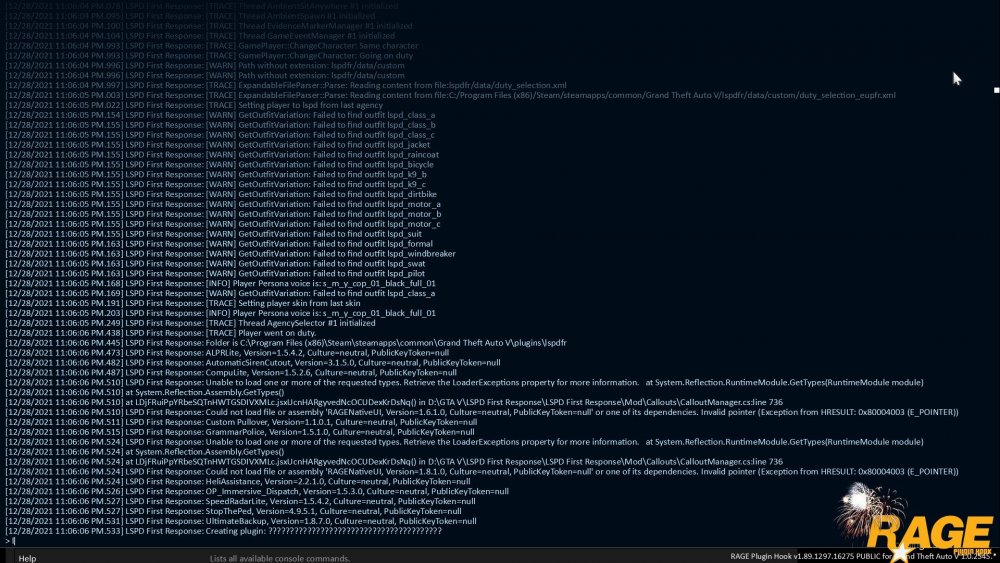
Task: Select the 'Failed to find outfit lspd_jacket' line
Action: pos(217,145)
